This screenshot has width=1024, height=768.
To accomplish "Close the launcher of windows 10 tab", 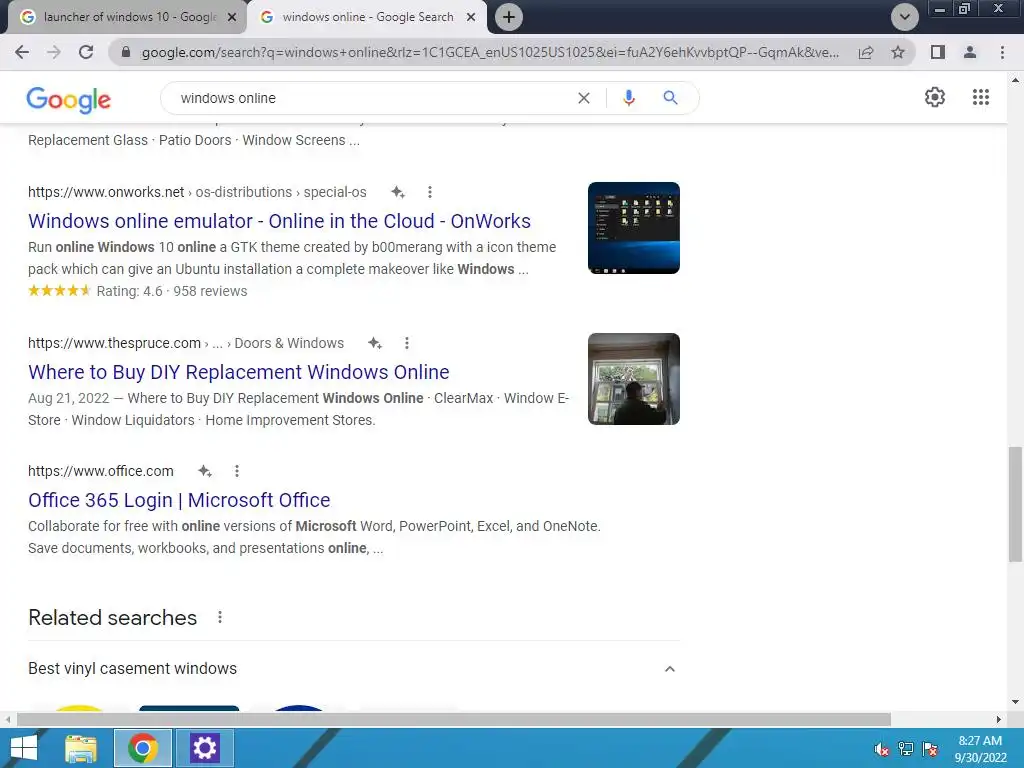I will [232, 18].
